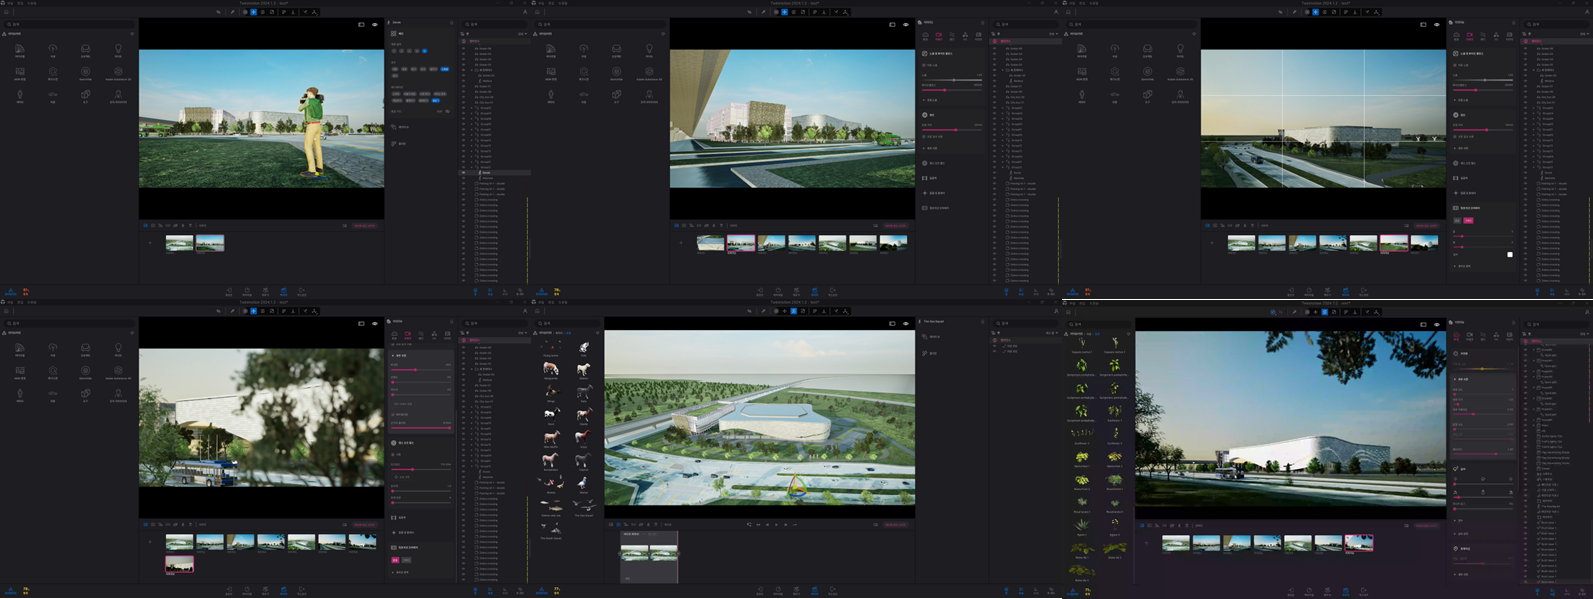Viewport: 1593px width, 599px height.
Task: Select The Death Squad thumbnail in animal library
Action: pos(551,528)
